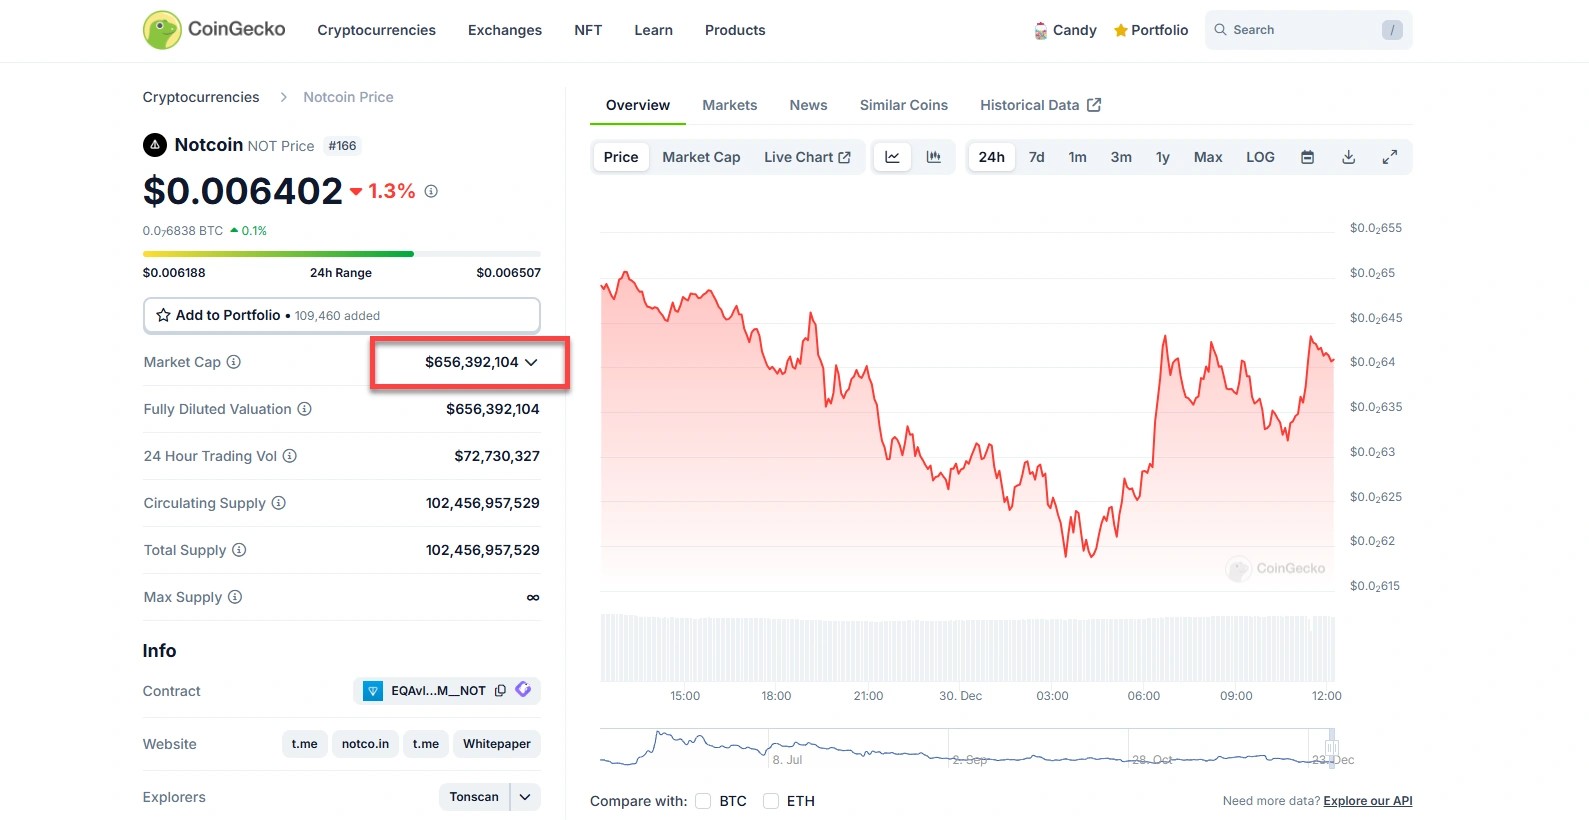Open the Similar Coins tab

(903, 105)
